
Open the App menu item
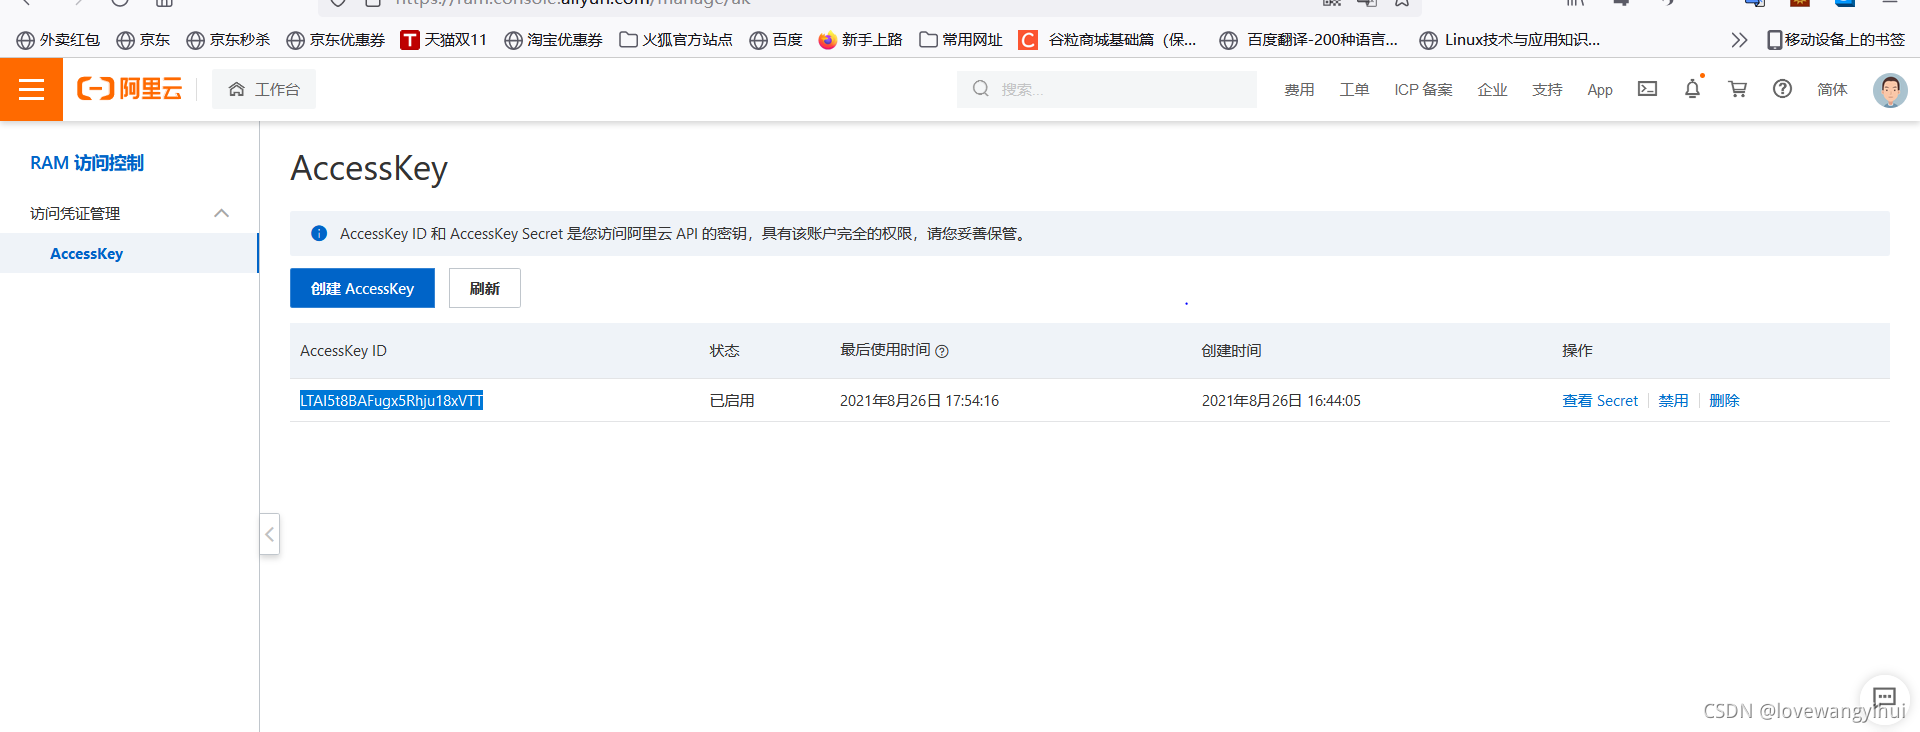coord(1600,90)
